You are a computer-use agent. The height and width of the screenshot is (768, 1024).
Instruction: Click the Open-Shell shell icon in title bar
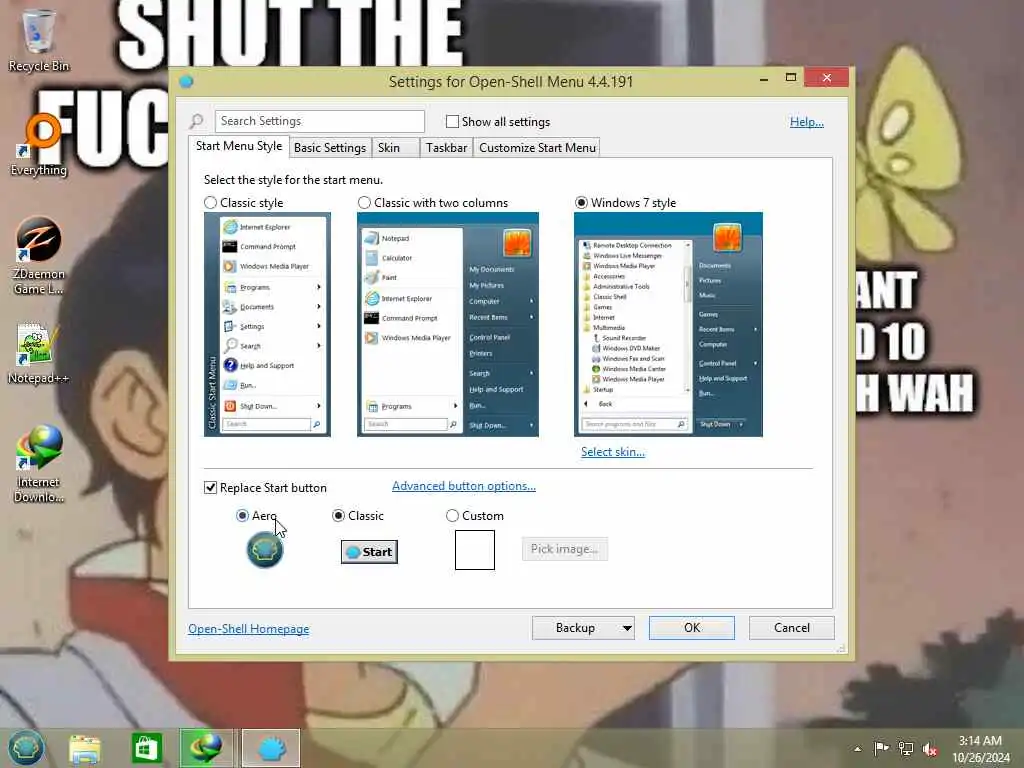186,81
